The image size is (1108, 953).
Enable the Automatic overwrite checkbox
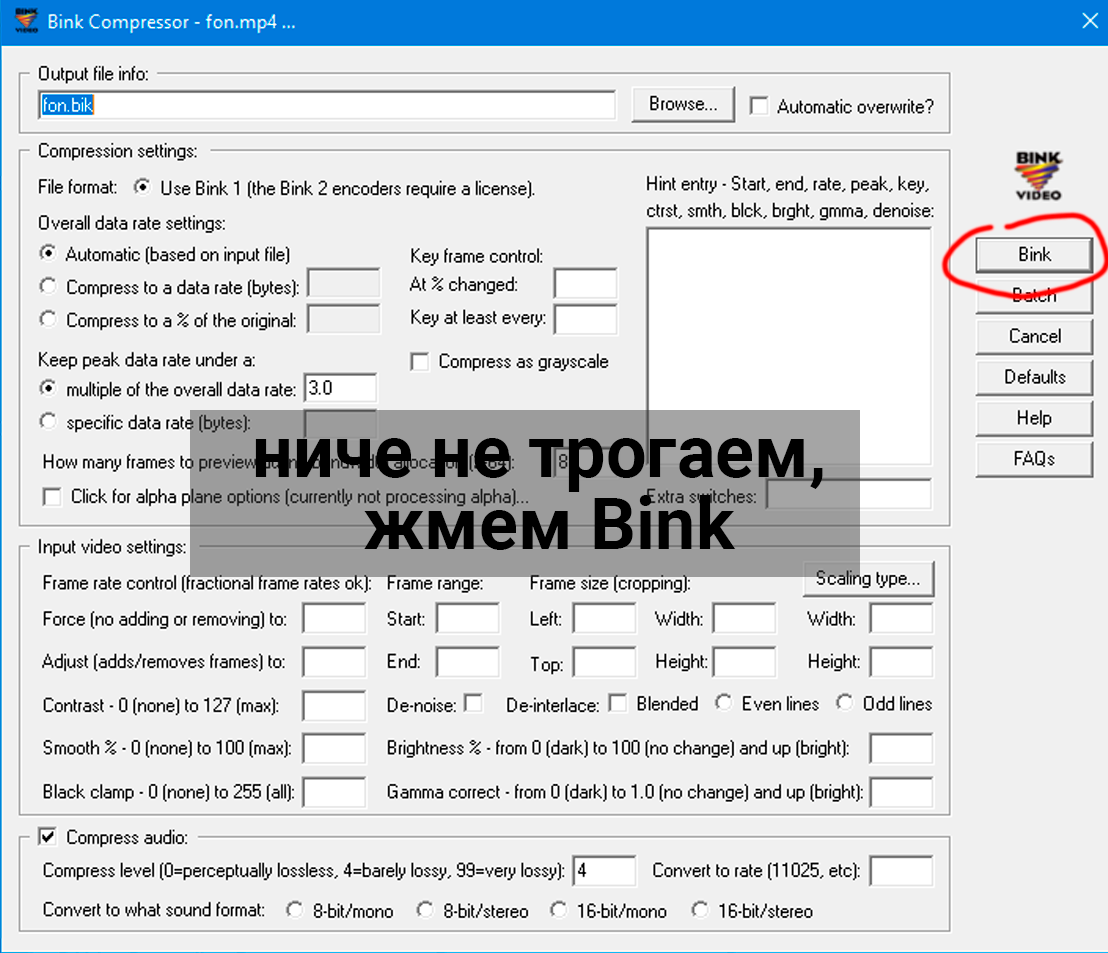point(759,106)
